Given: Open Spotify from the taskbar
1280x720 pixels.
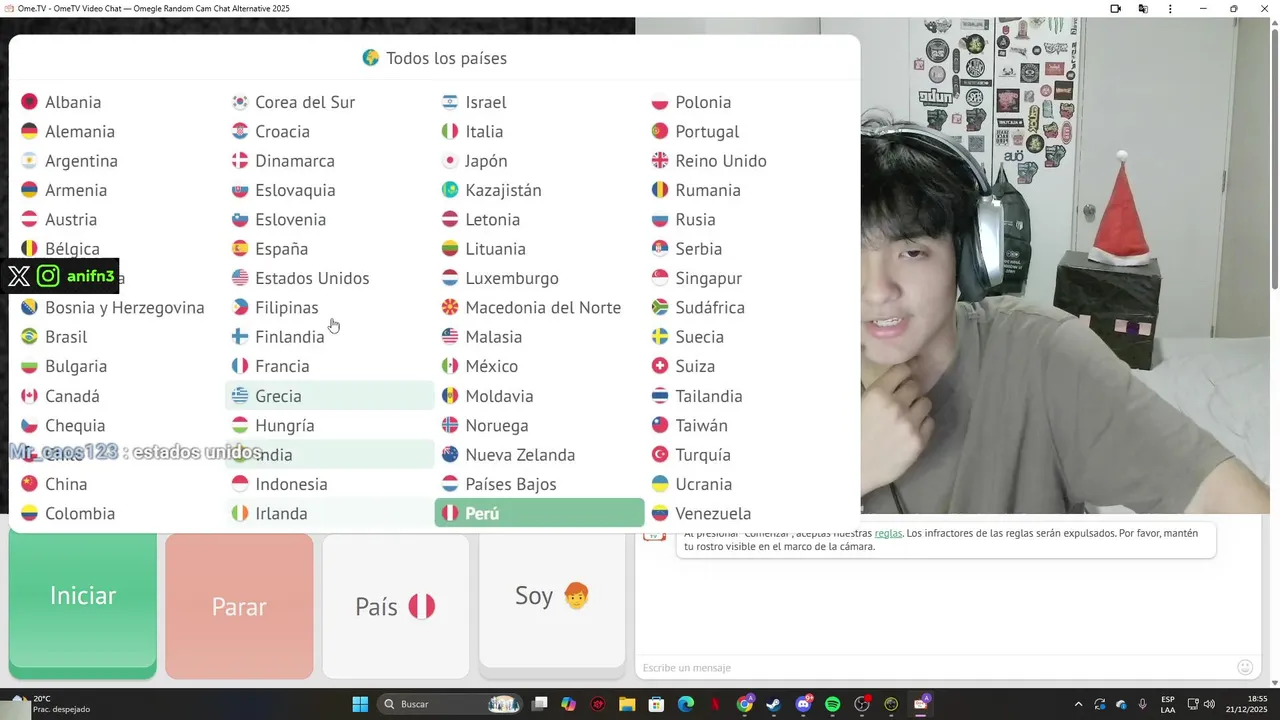Looking at the screenshot, I should click(832, 704).
